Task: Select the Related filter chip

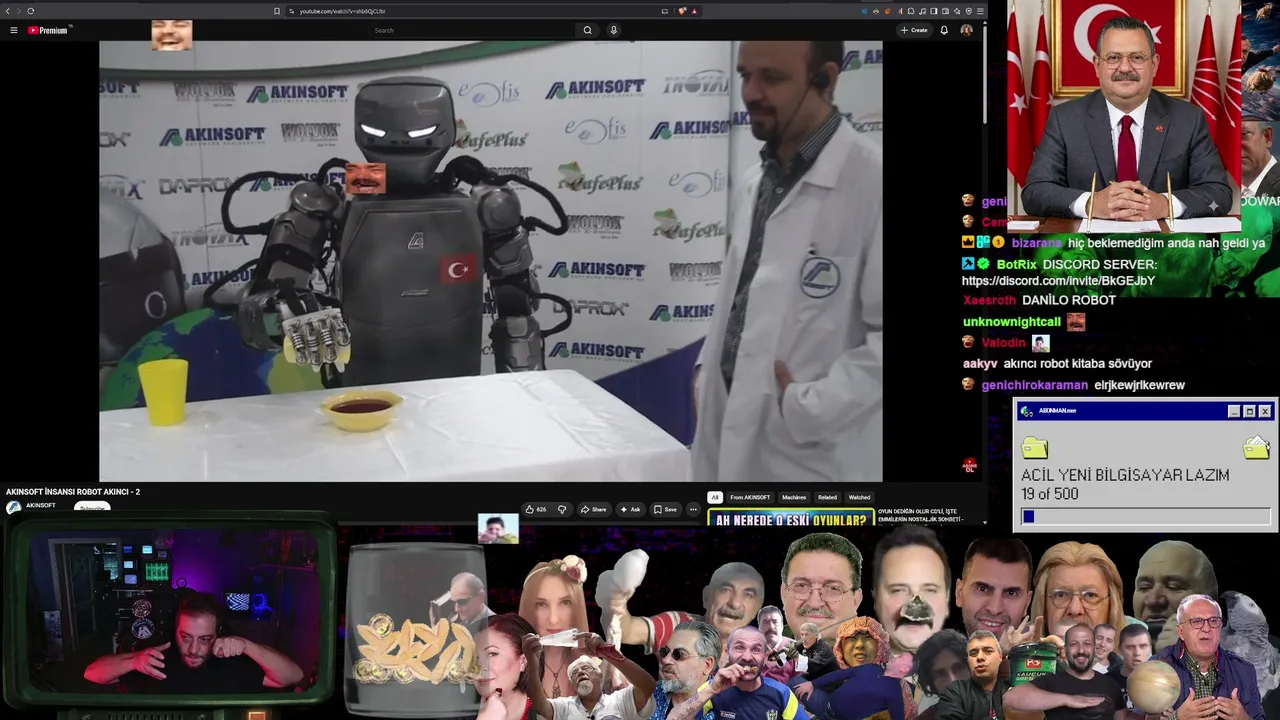Action: click(x=827, y=497)
